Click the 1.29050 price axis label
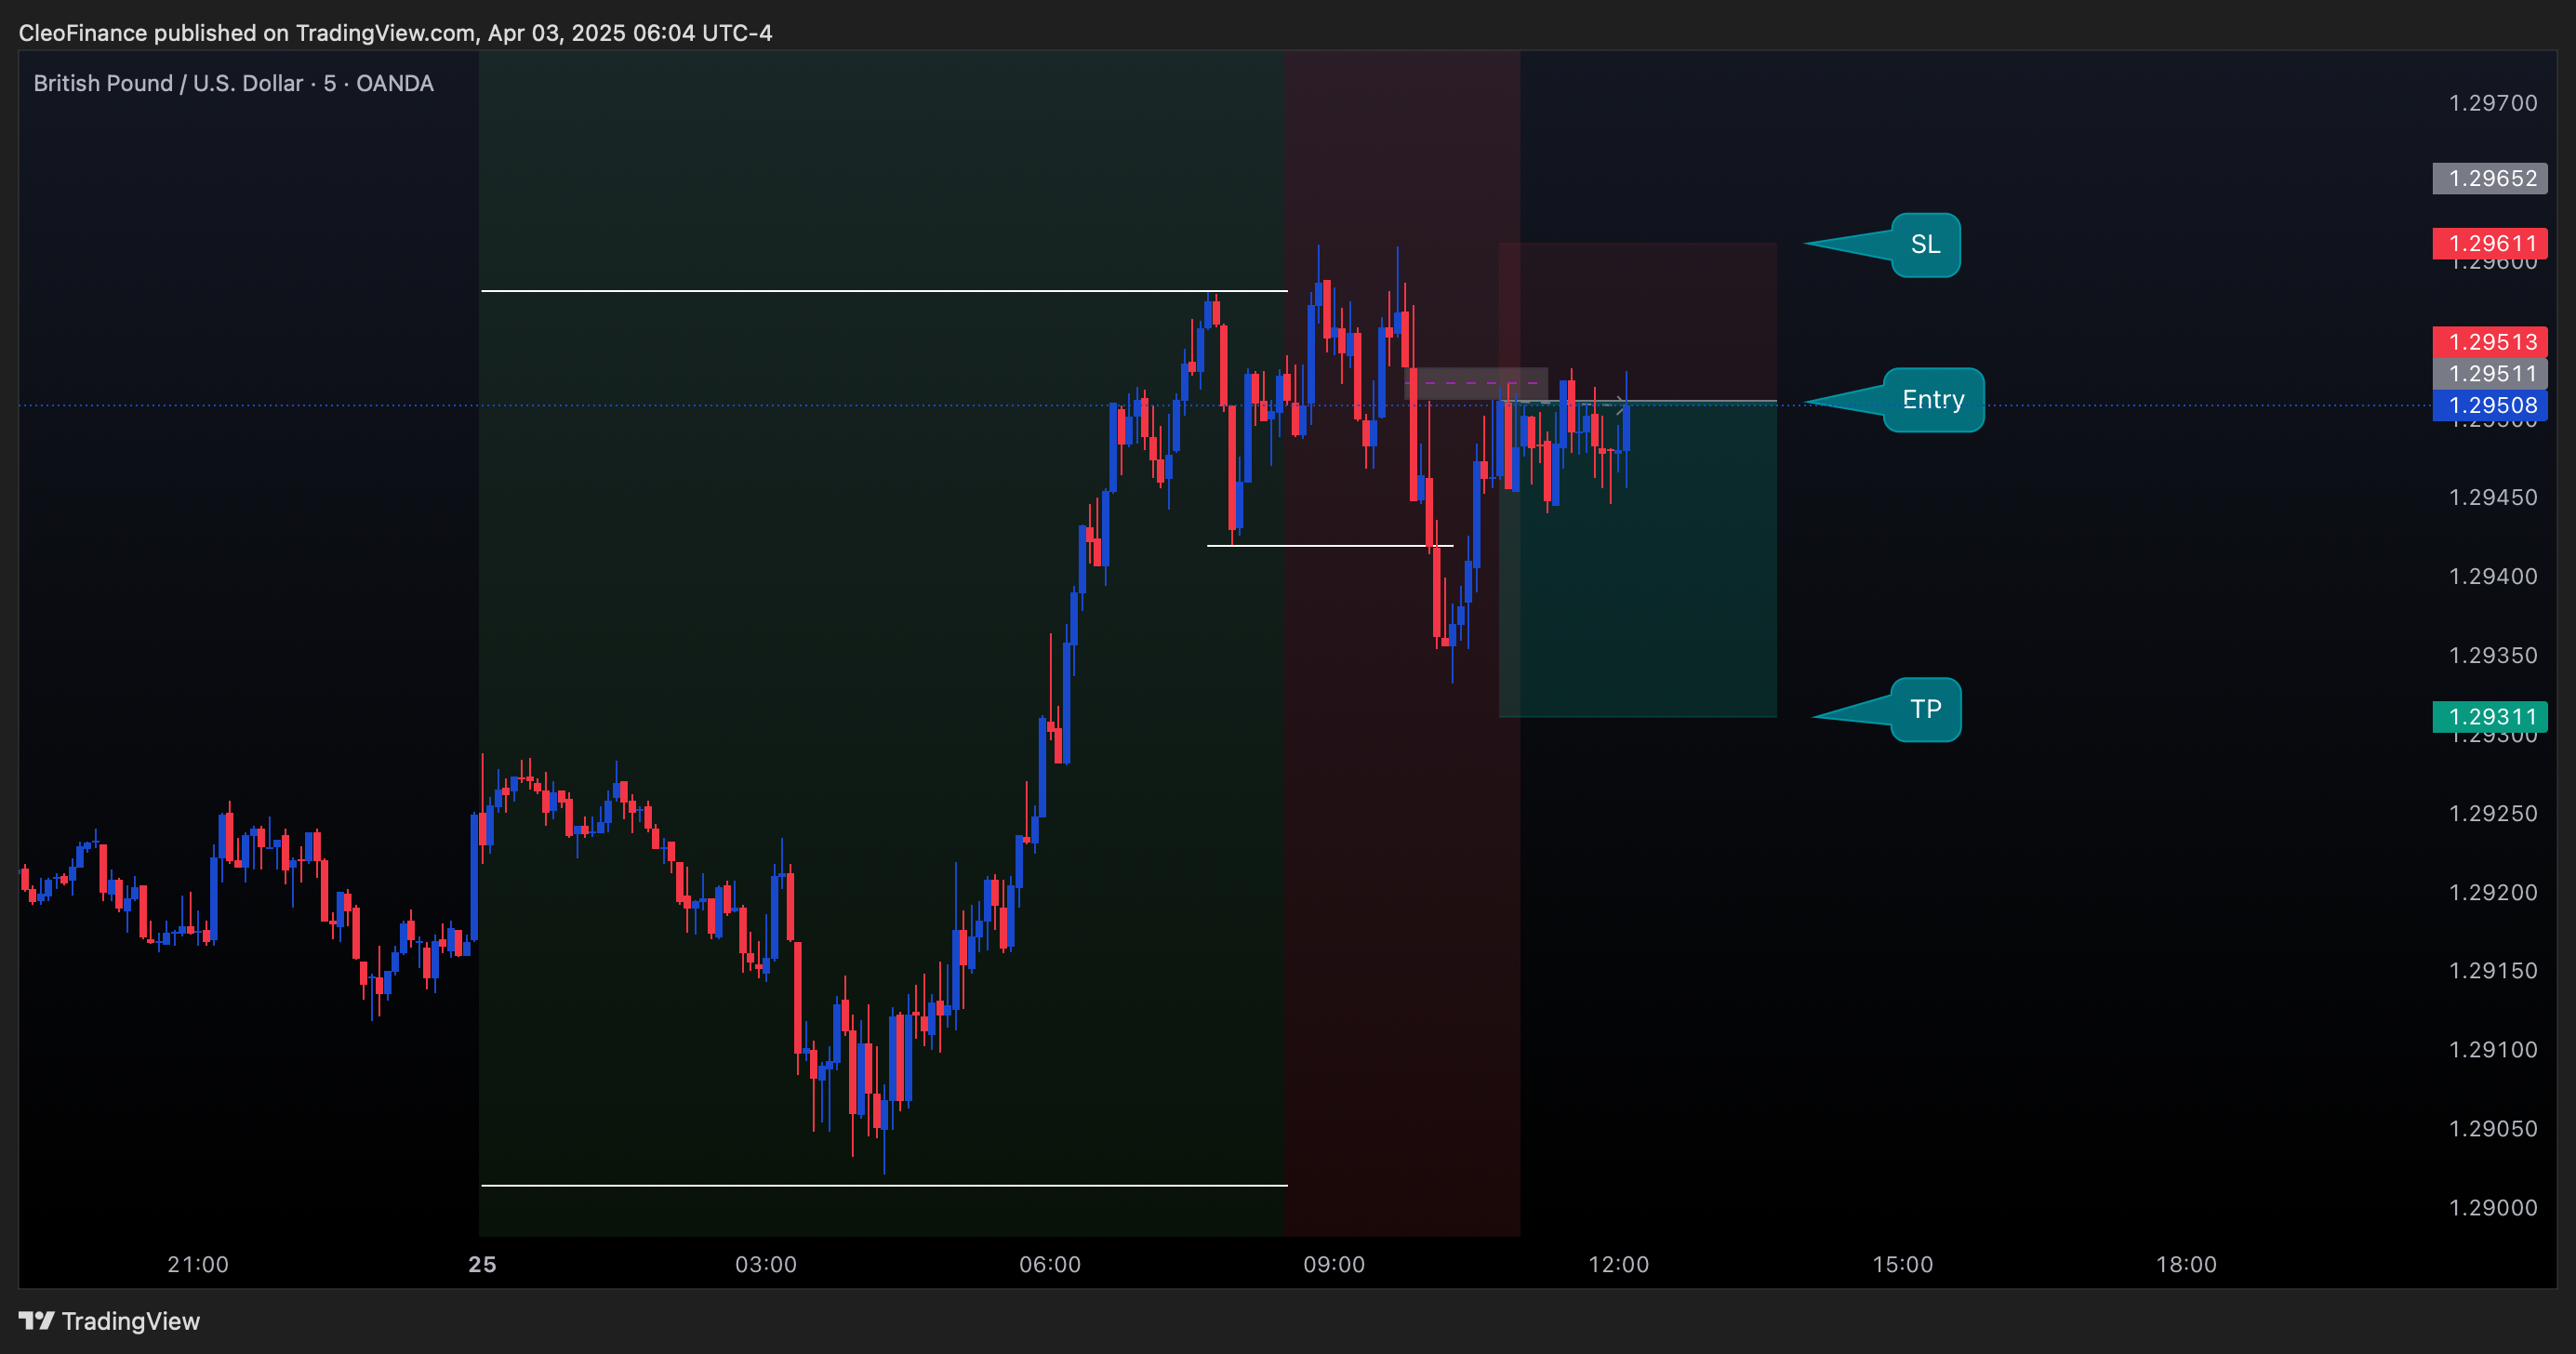Viewport: 2576px width, 1354px height. 2492,1129
